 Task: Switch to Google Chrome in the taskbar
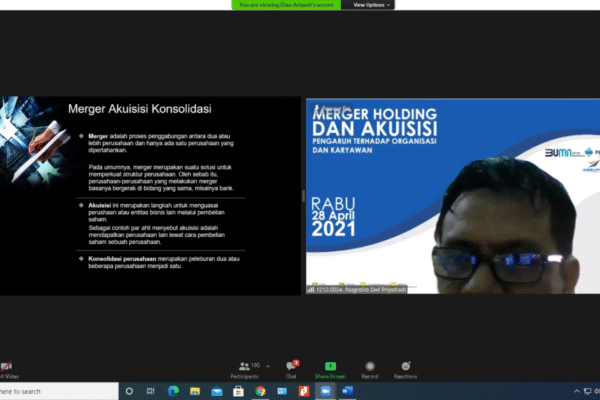261,391
